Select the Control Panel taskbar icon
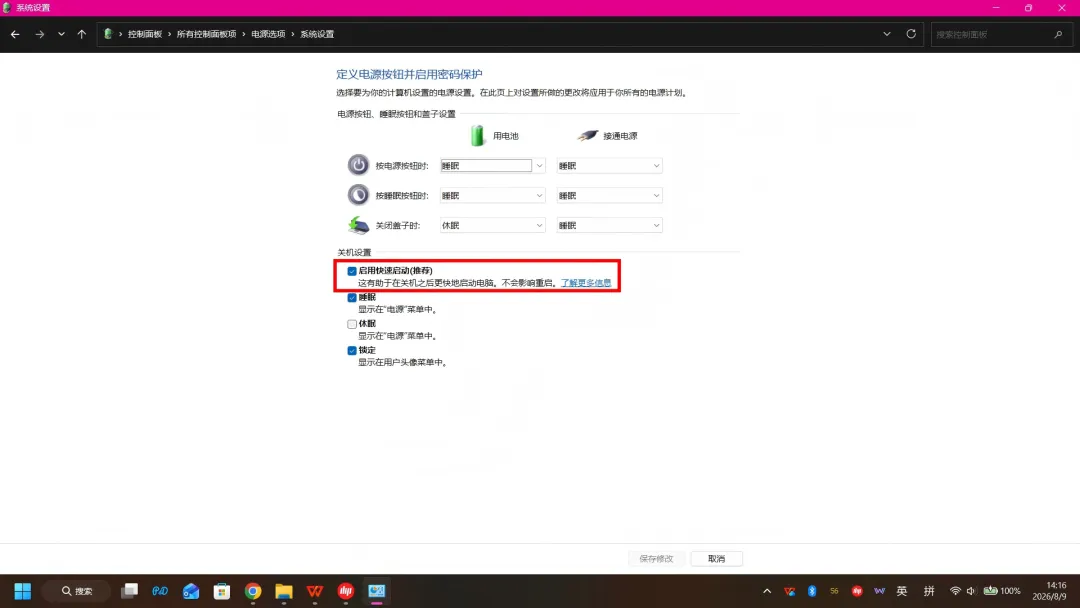 (x=377, y=591)
